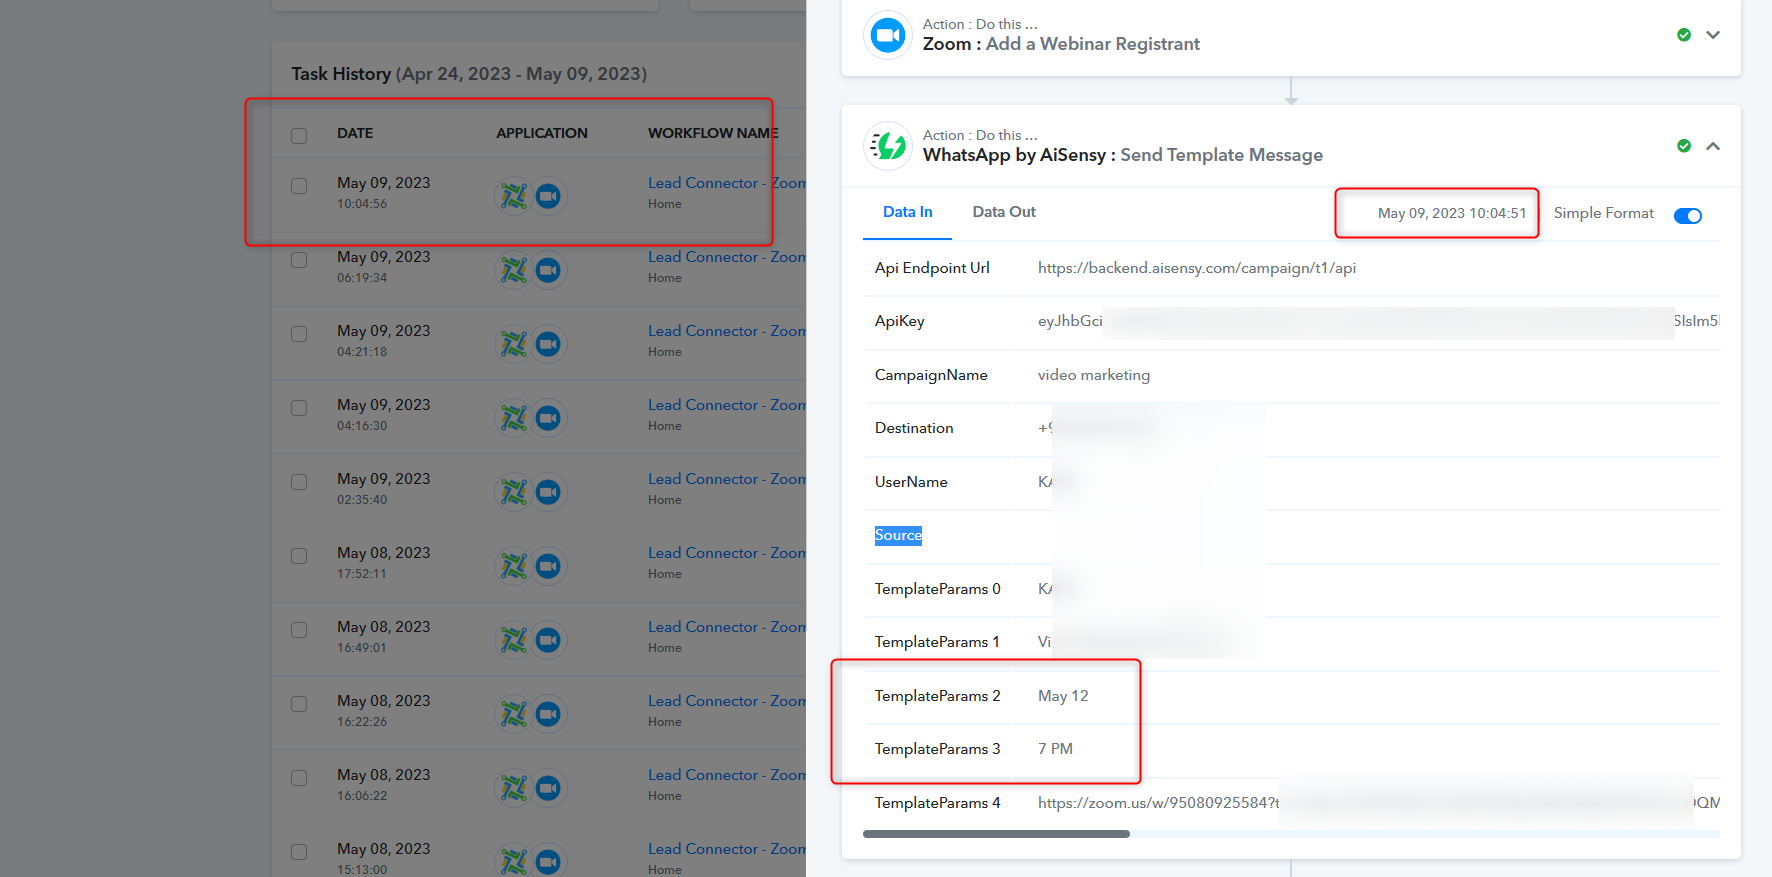Open workflow link in 04:21:18 row

point(727,331)
